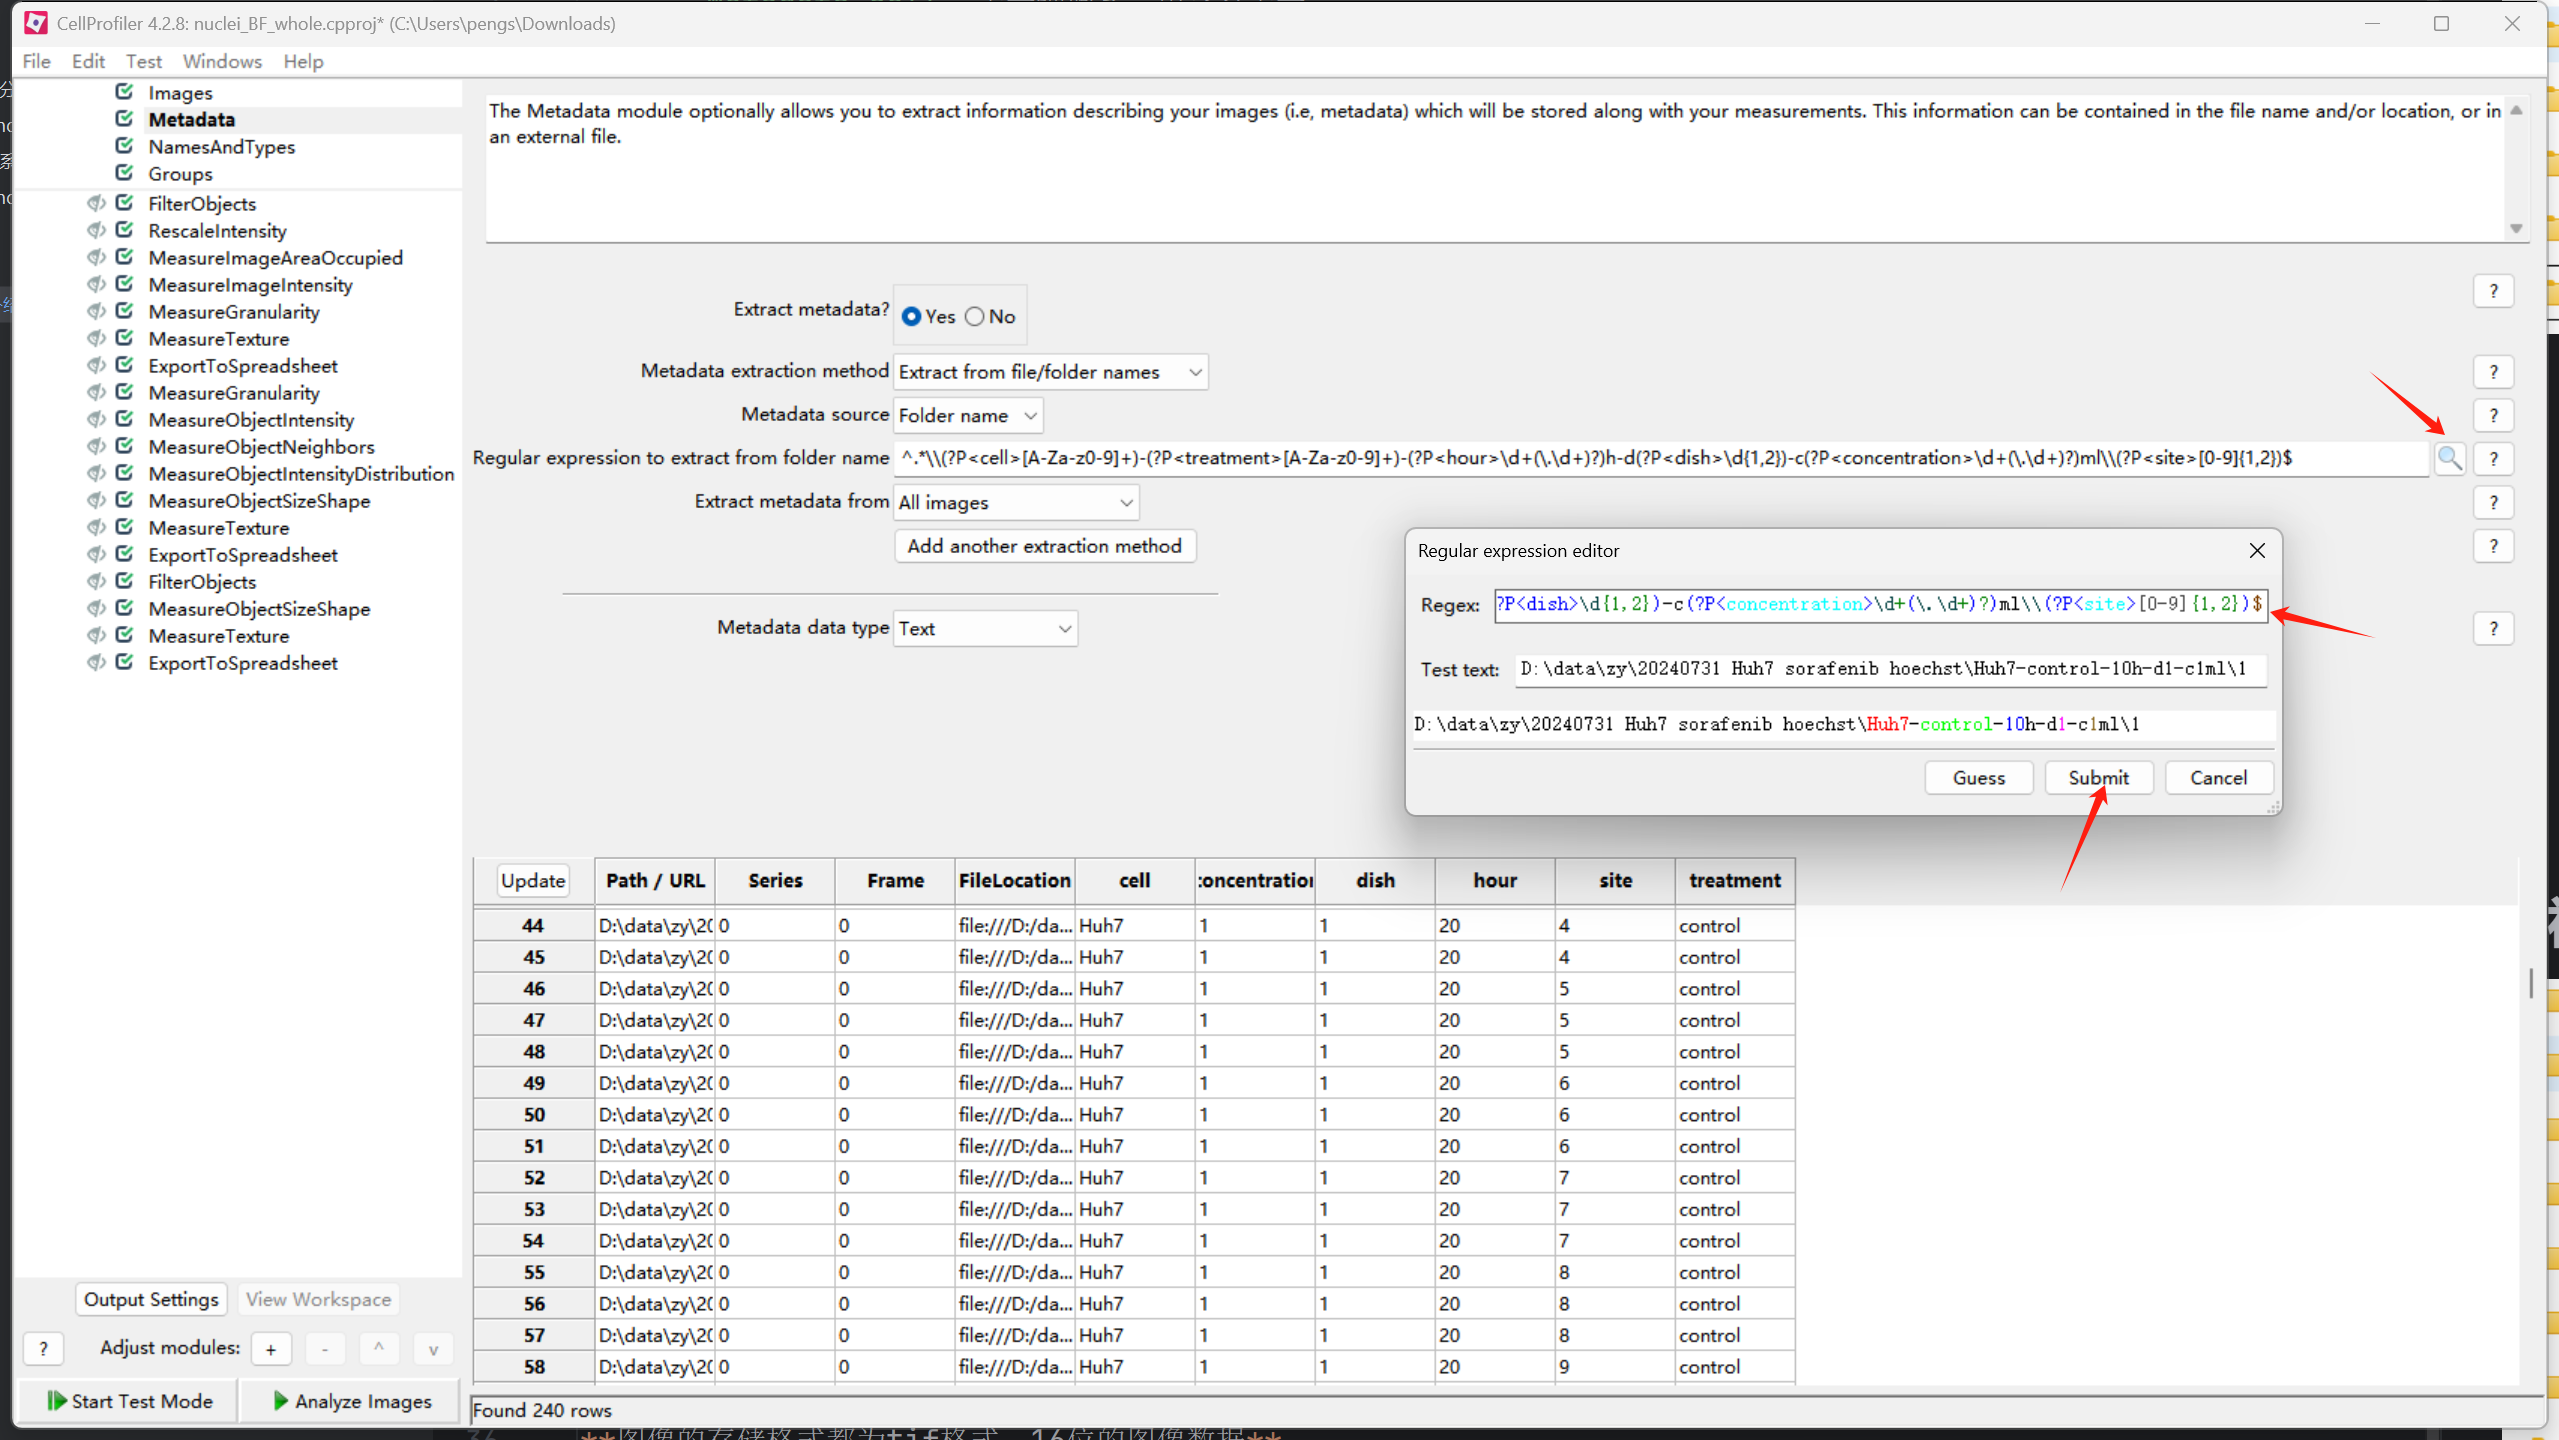Viewport: 2559px width, 1440px height.
Task: Toggle eye icon for MeasureObjectIntensityDistribution module
Action: click(x=96, y=473)
